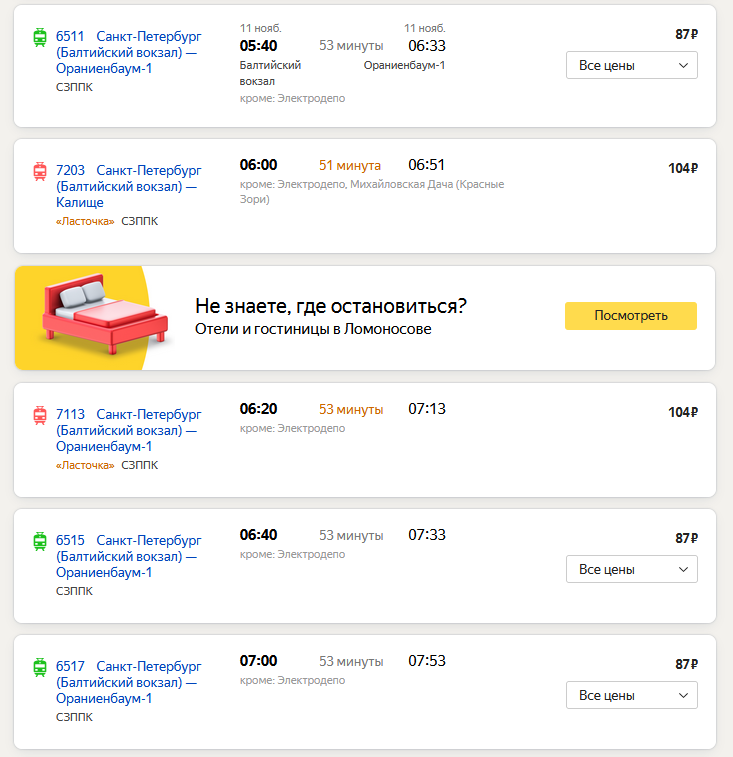Open train 6515 route link

[x=128, y=556]
